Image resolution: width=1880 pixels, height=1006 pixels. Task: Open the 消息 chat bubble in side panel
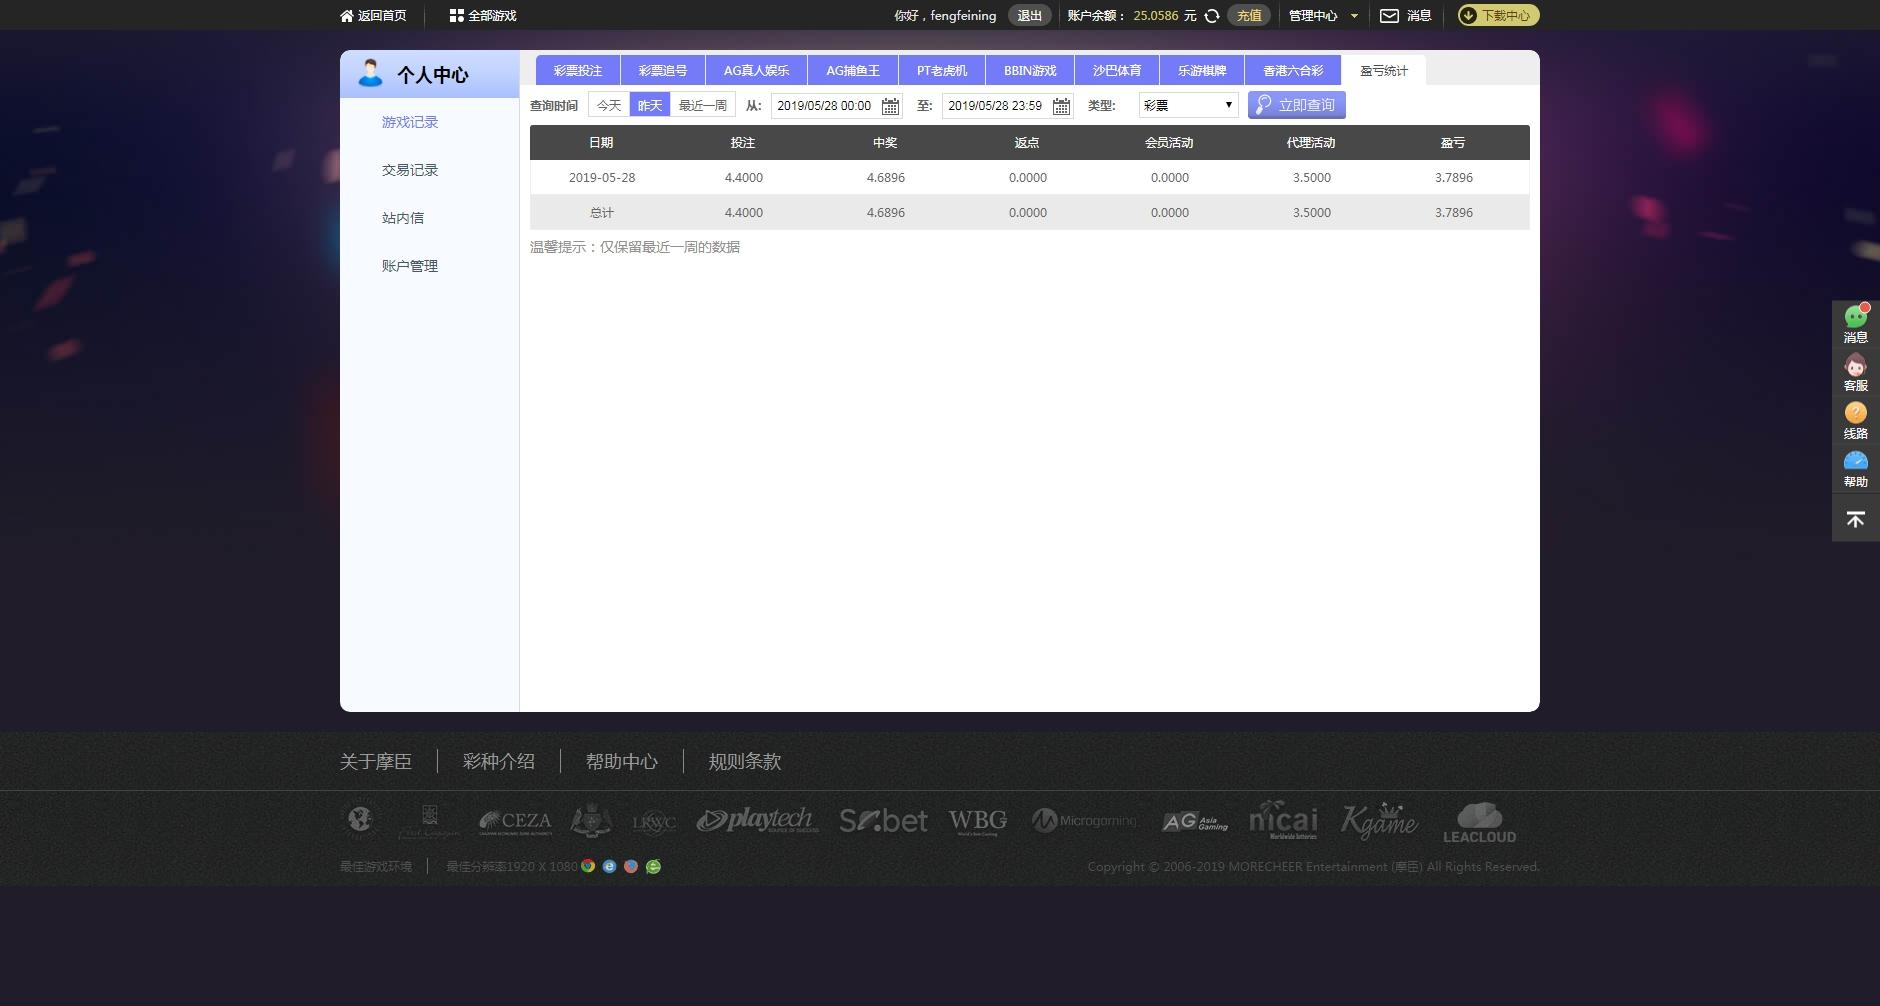click(x=1856, y=317)
